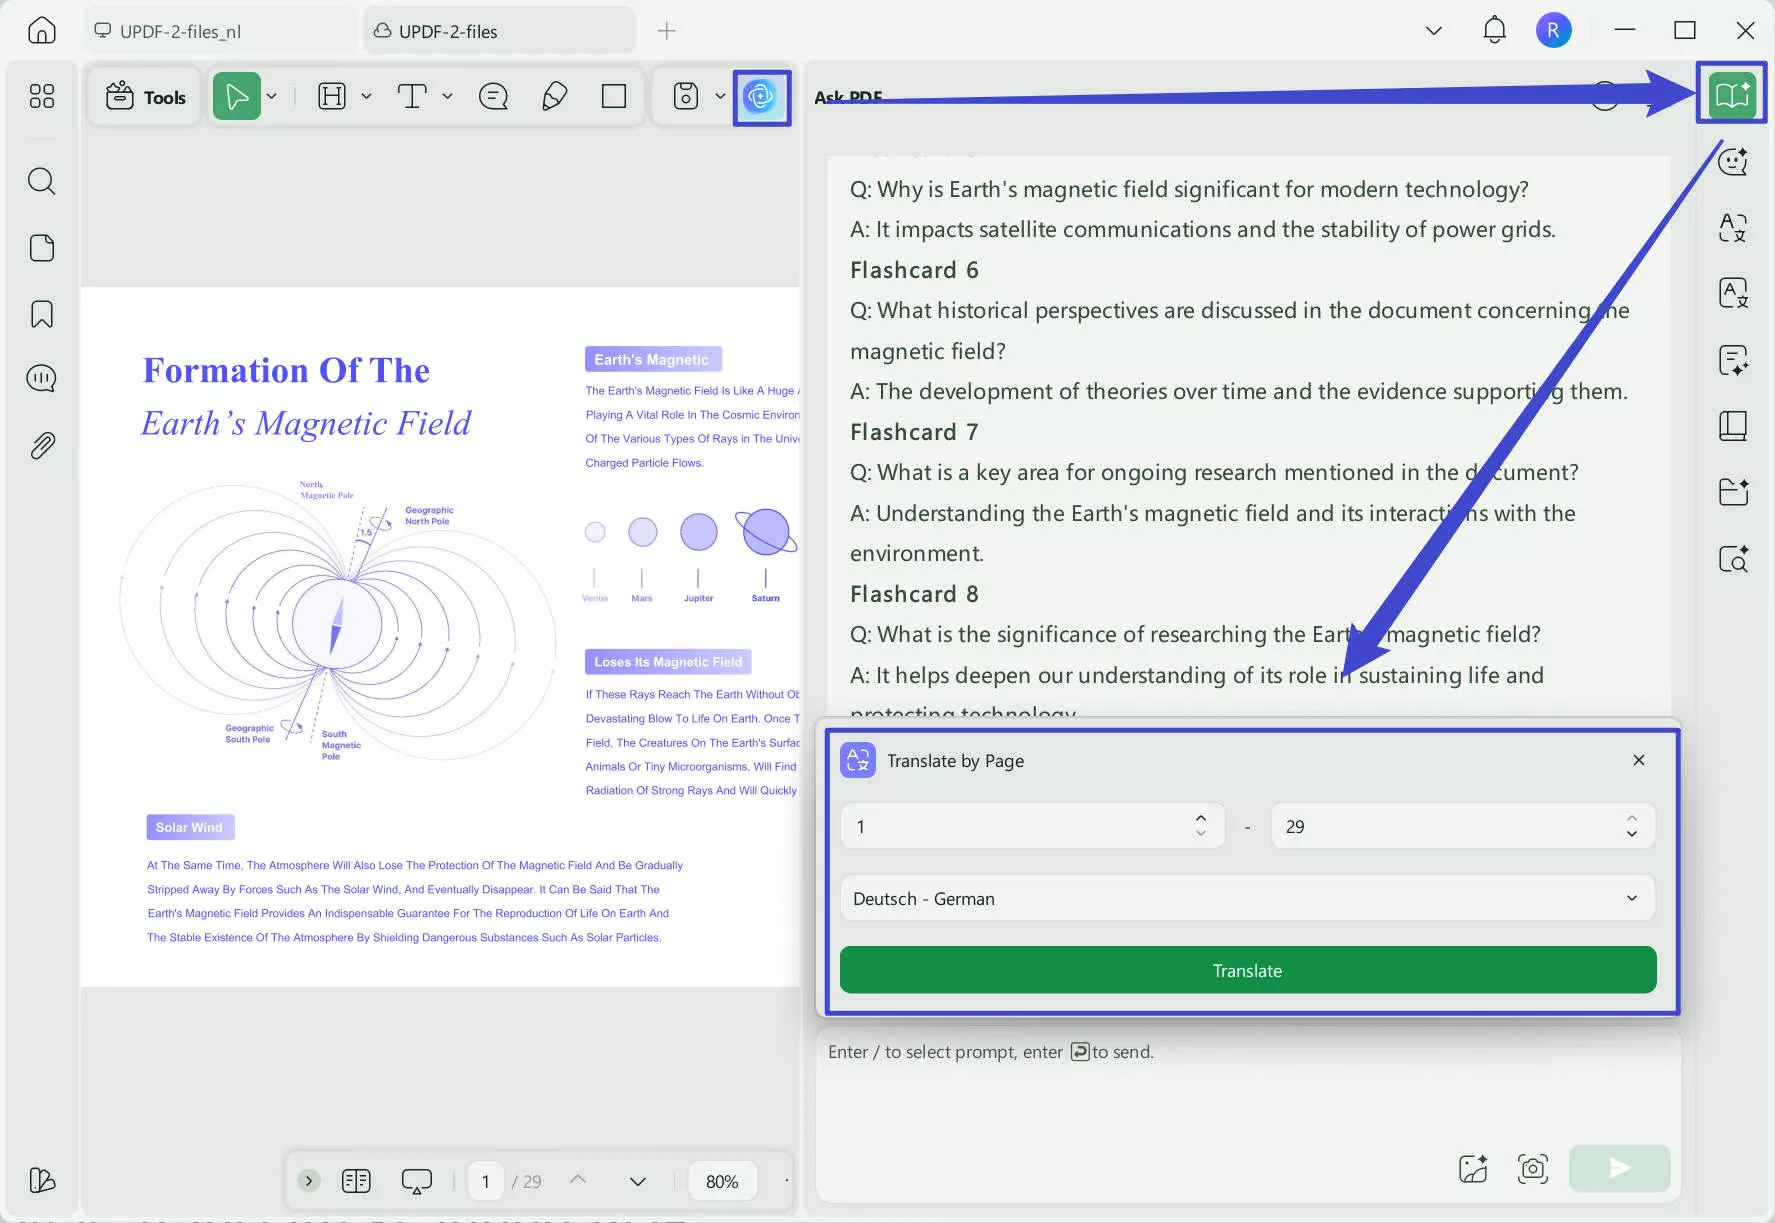Image resolution: width=1775 pixels, height=1223 pixels.
Task: Expand the text tool dropdown arrow
Action: [447, 96]
